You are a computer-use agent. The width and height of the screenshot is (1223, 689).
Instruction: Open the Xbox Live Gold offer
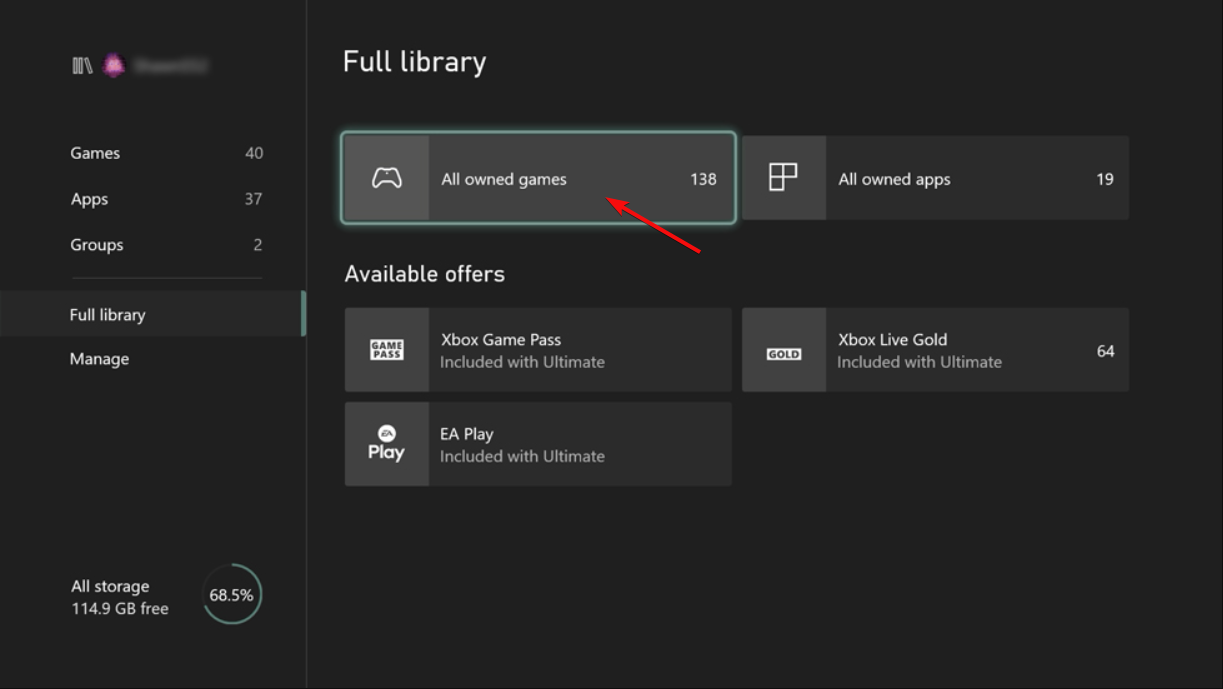935,350
